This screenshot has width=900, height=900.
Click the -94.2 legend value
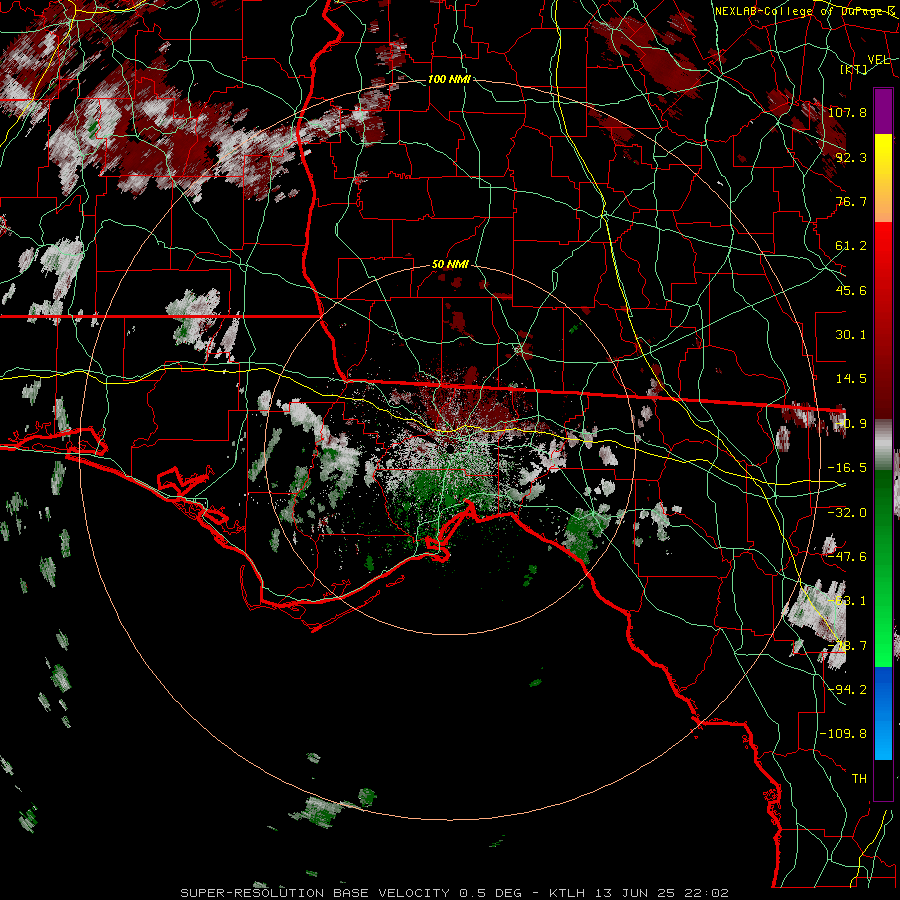pos(847,689)
